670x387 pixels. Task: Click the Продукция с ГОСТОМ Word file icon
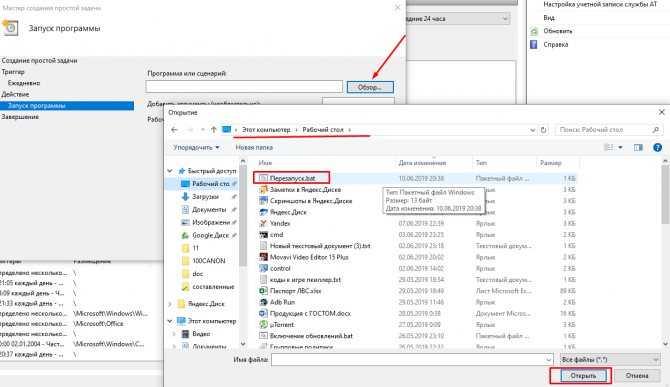264,313
